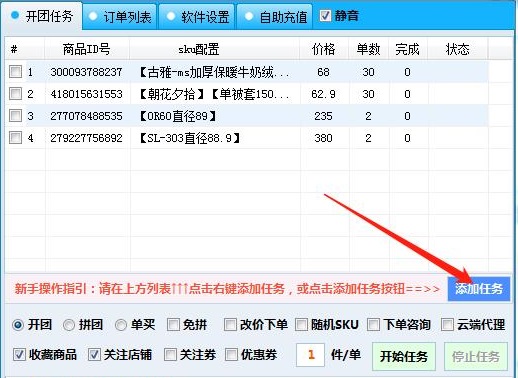Viewport: 518px width, 378px height.
Task: Open the 自助充值 tab
Action: pos(276,17)
